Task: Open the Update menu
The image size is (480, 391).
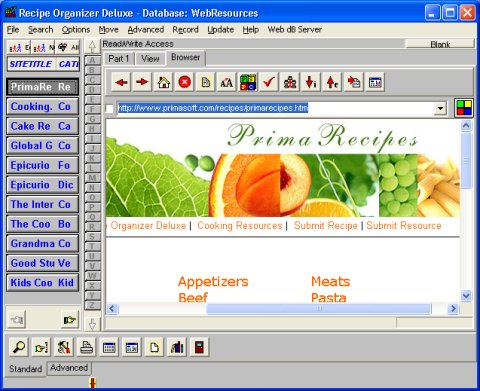Action: 220,30
